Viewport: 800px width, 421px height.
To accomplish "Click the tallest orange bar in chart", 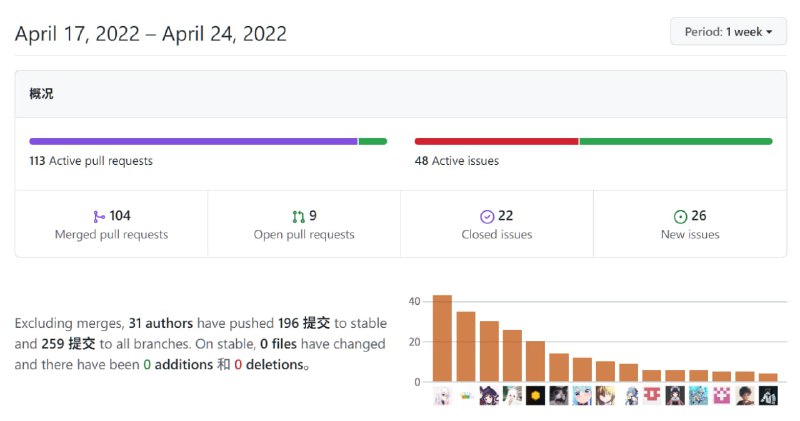I will tap(442, 338).
